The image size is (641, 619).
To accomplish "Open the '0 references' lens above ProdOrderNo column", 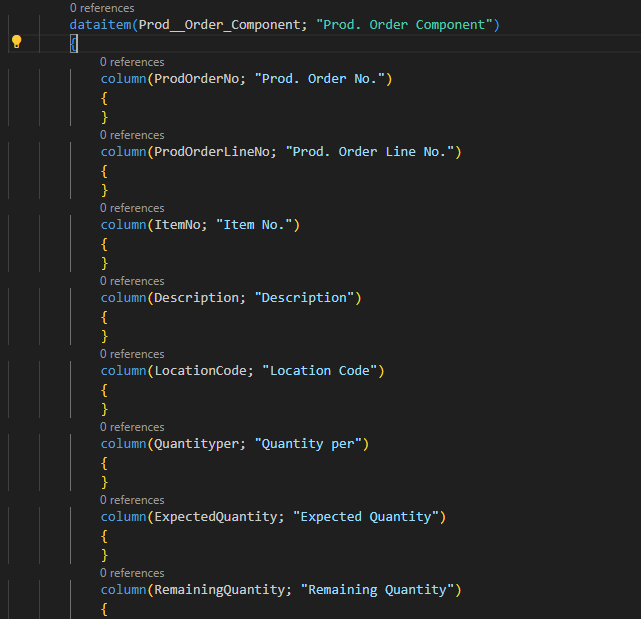I will [x=132, y=62].
